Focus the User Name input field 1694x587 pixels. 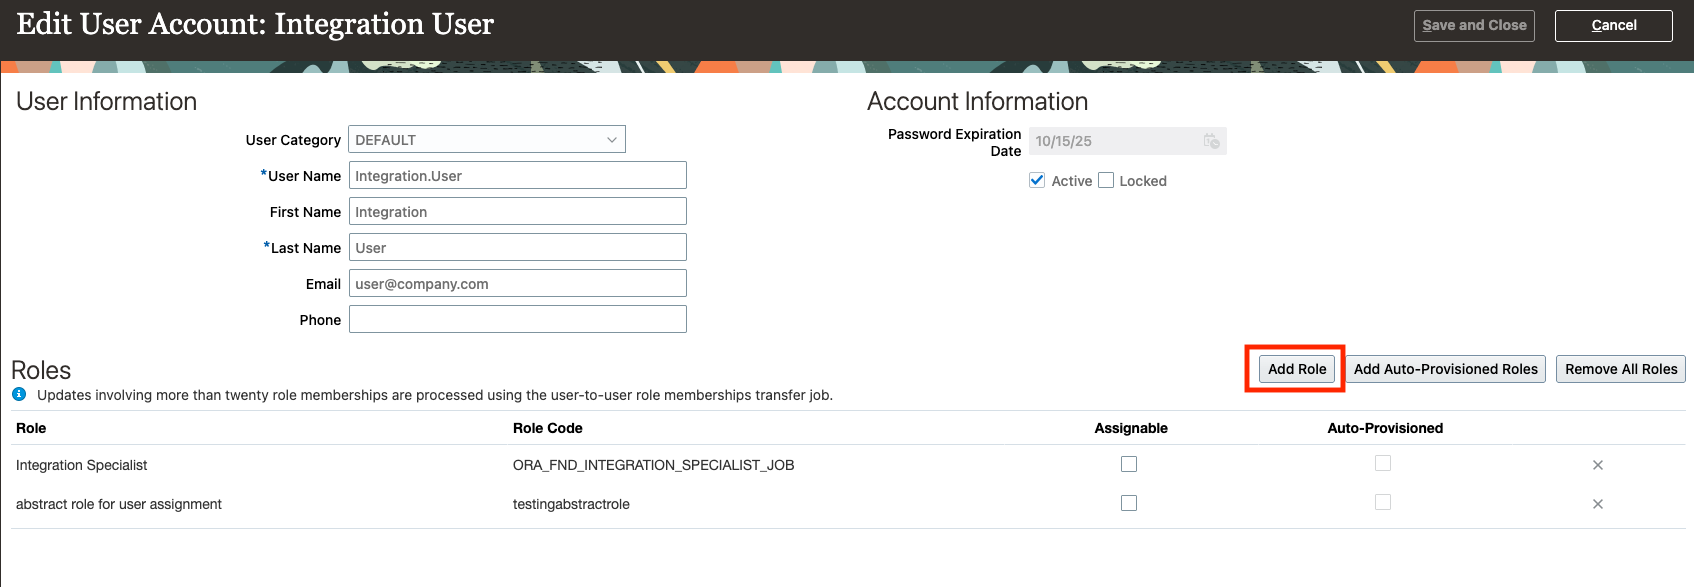(x=517, y=176)
